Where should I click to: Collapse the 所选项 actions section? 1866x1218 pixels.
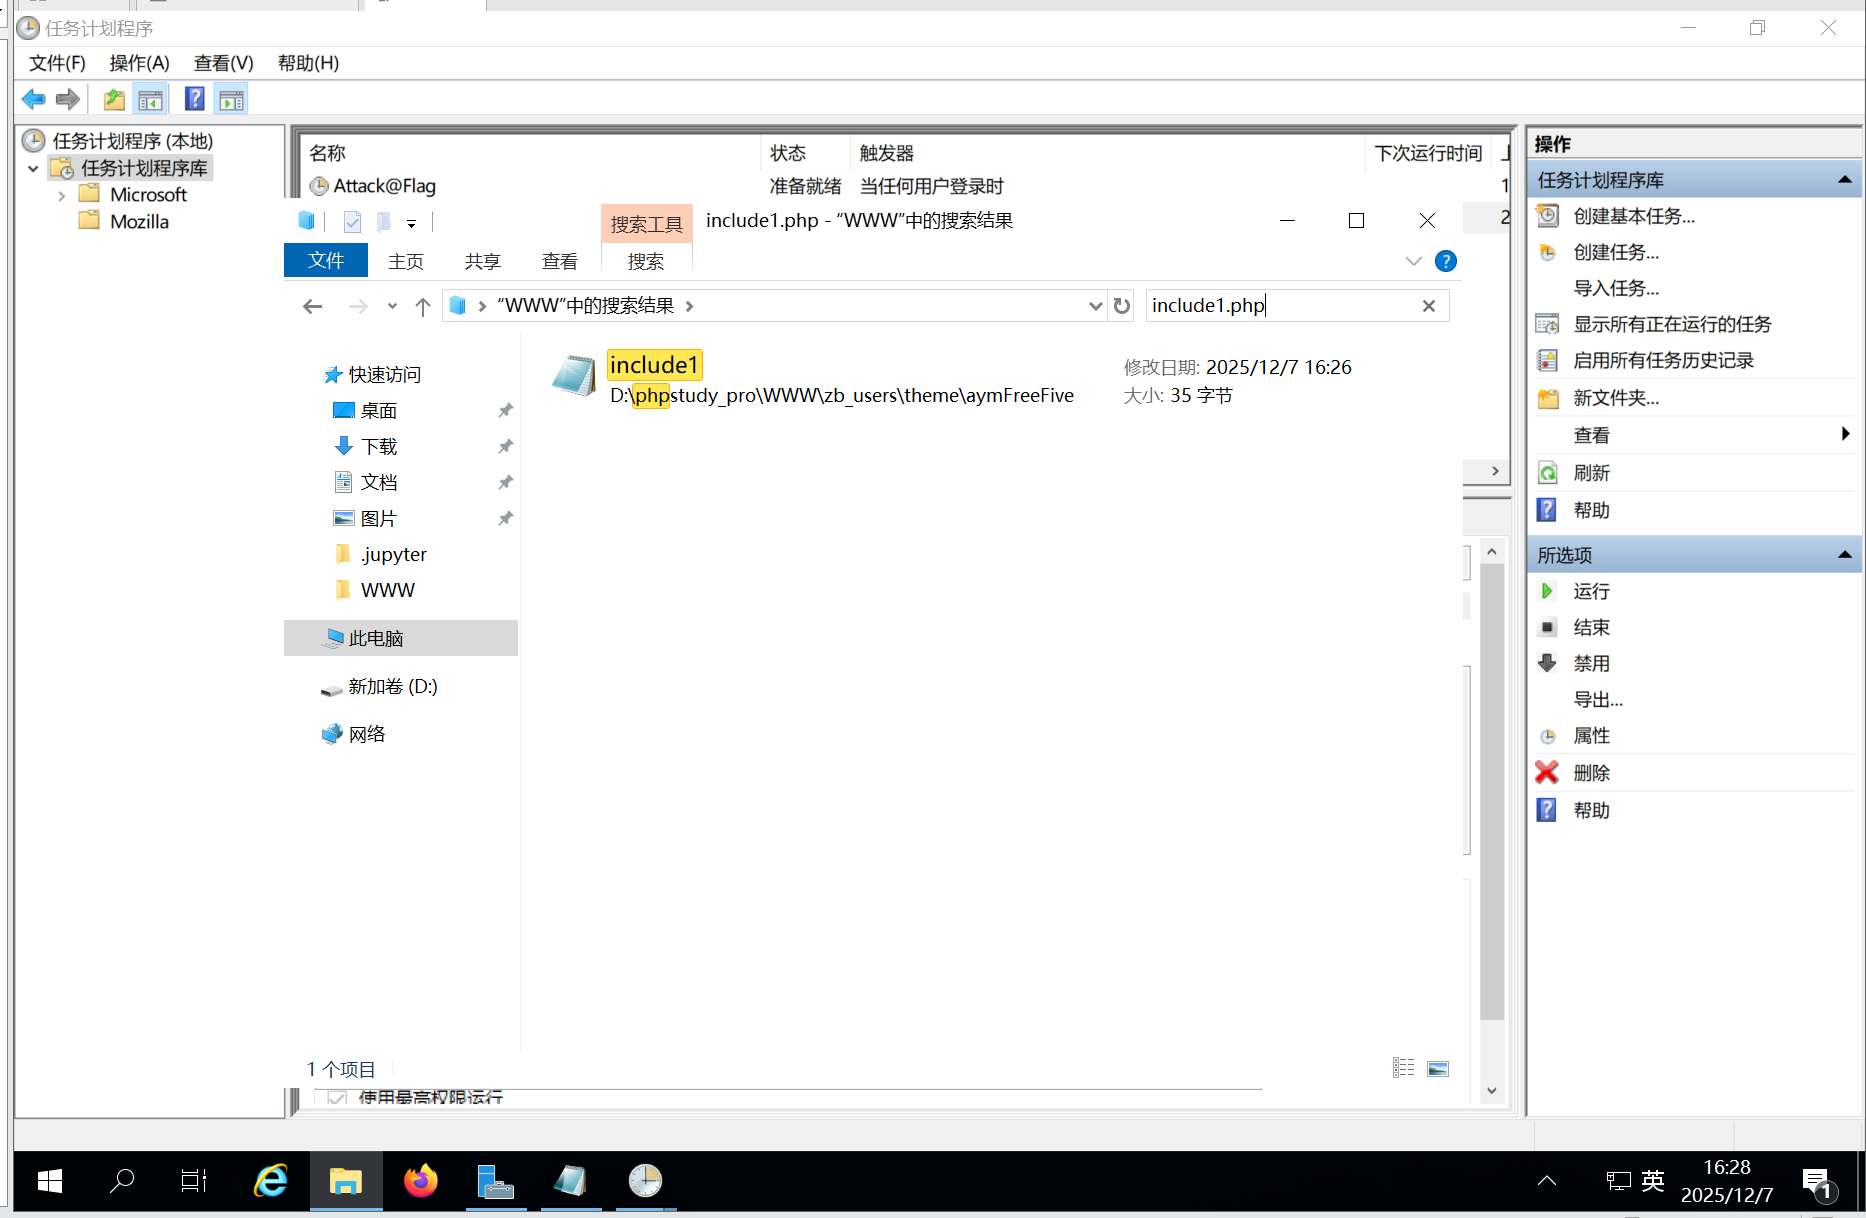pyautogui.click(x=1845, y=555)
